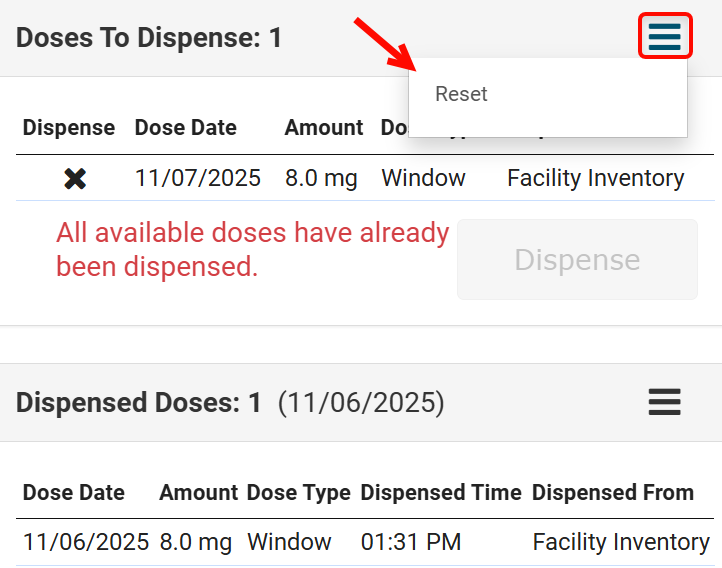The width and height of the screenshot is (722, 568).
Task: Open the Doses To Dispense hamburger menu
Action: tap(664, 37)
